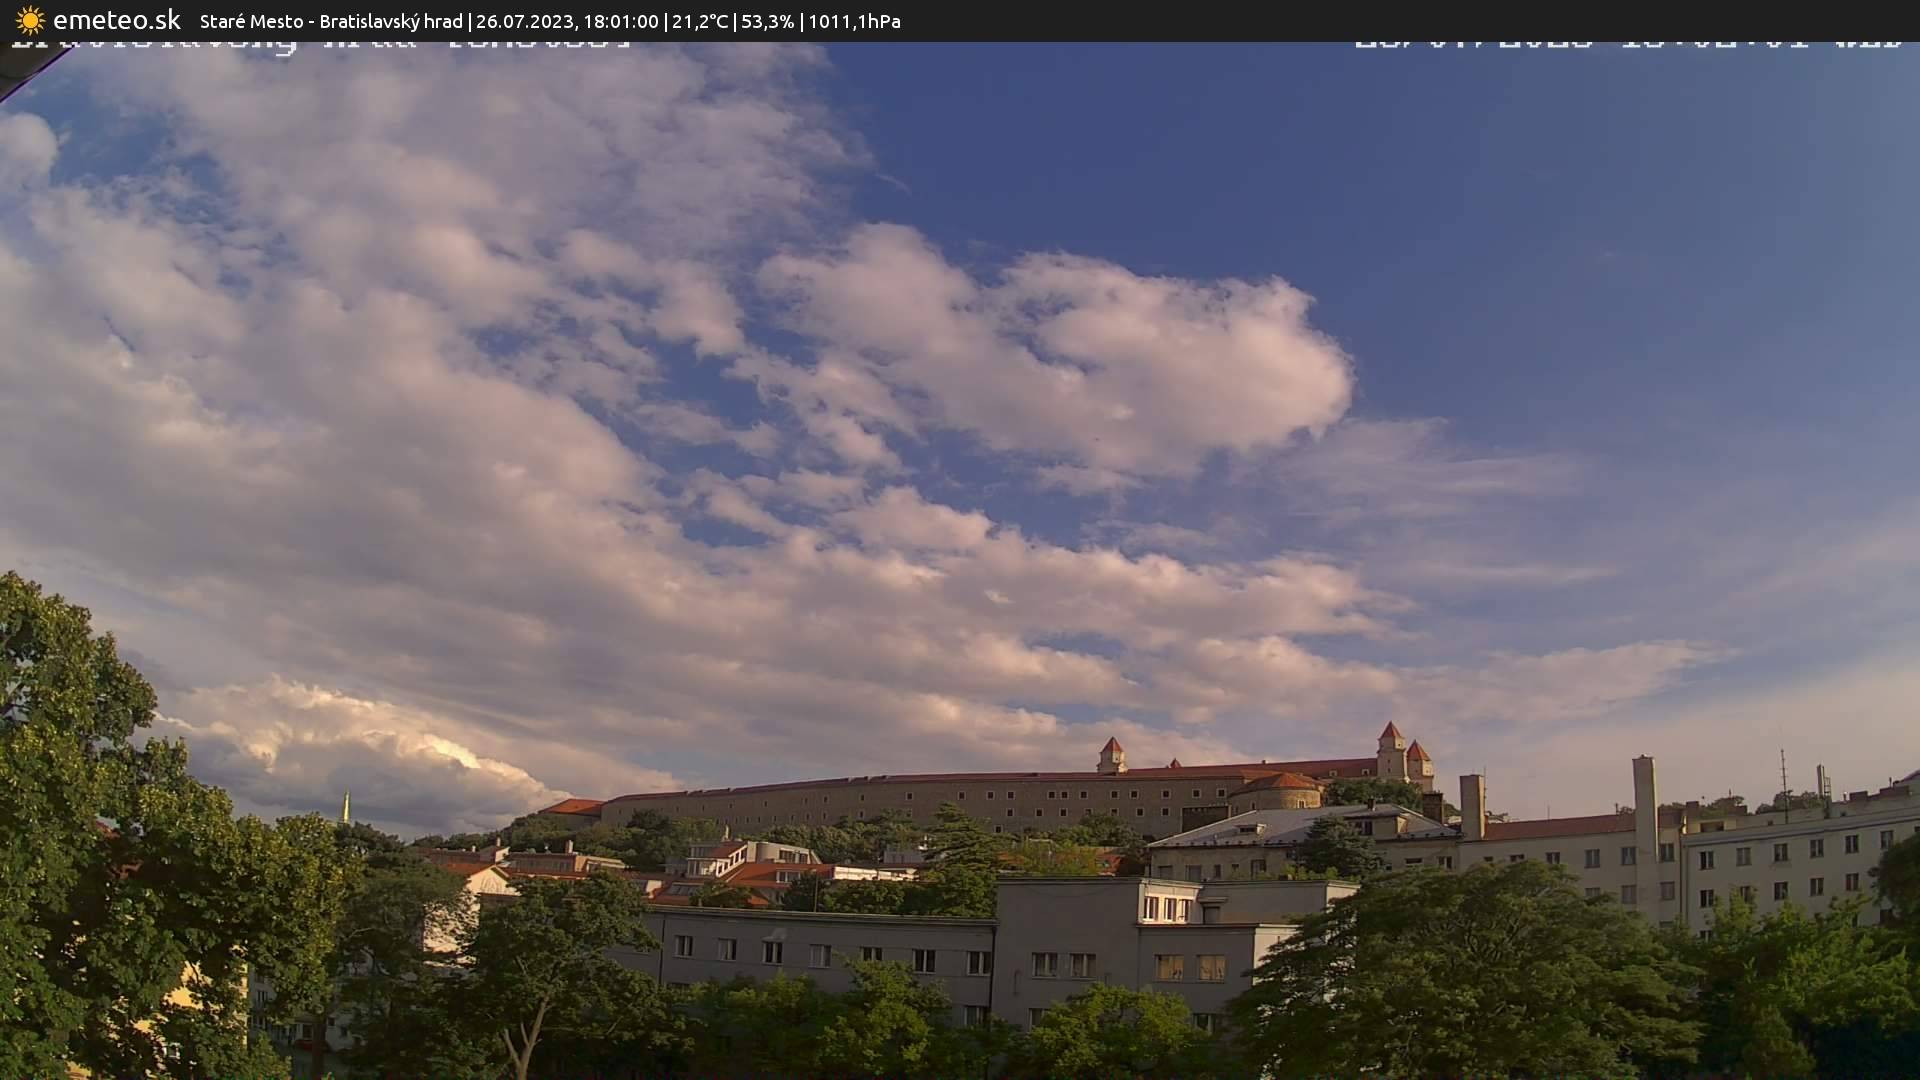The height and width of the screenshot is (1080, 1920).
Task: Expand the date entry 26.07.2023
Action: [525, 21]
